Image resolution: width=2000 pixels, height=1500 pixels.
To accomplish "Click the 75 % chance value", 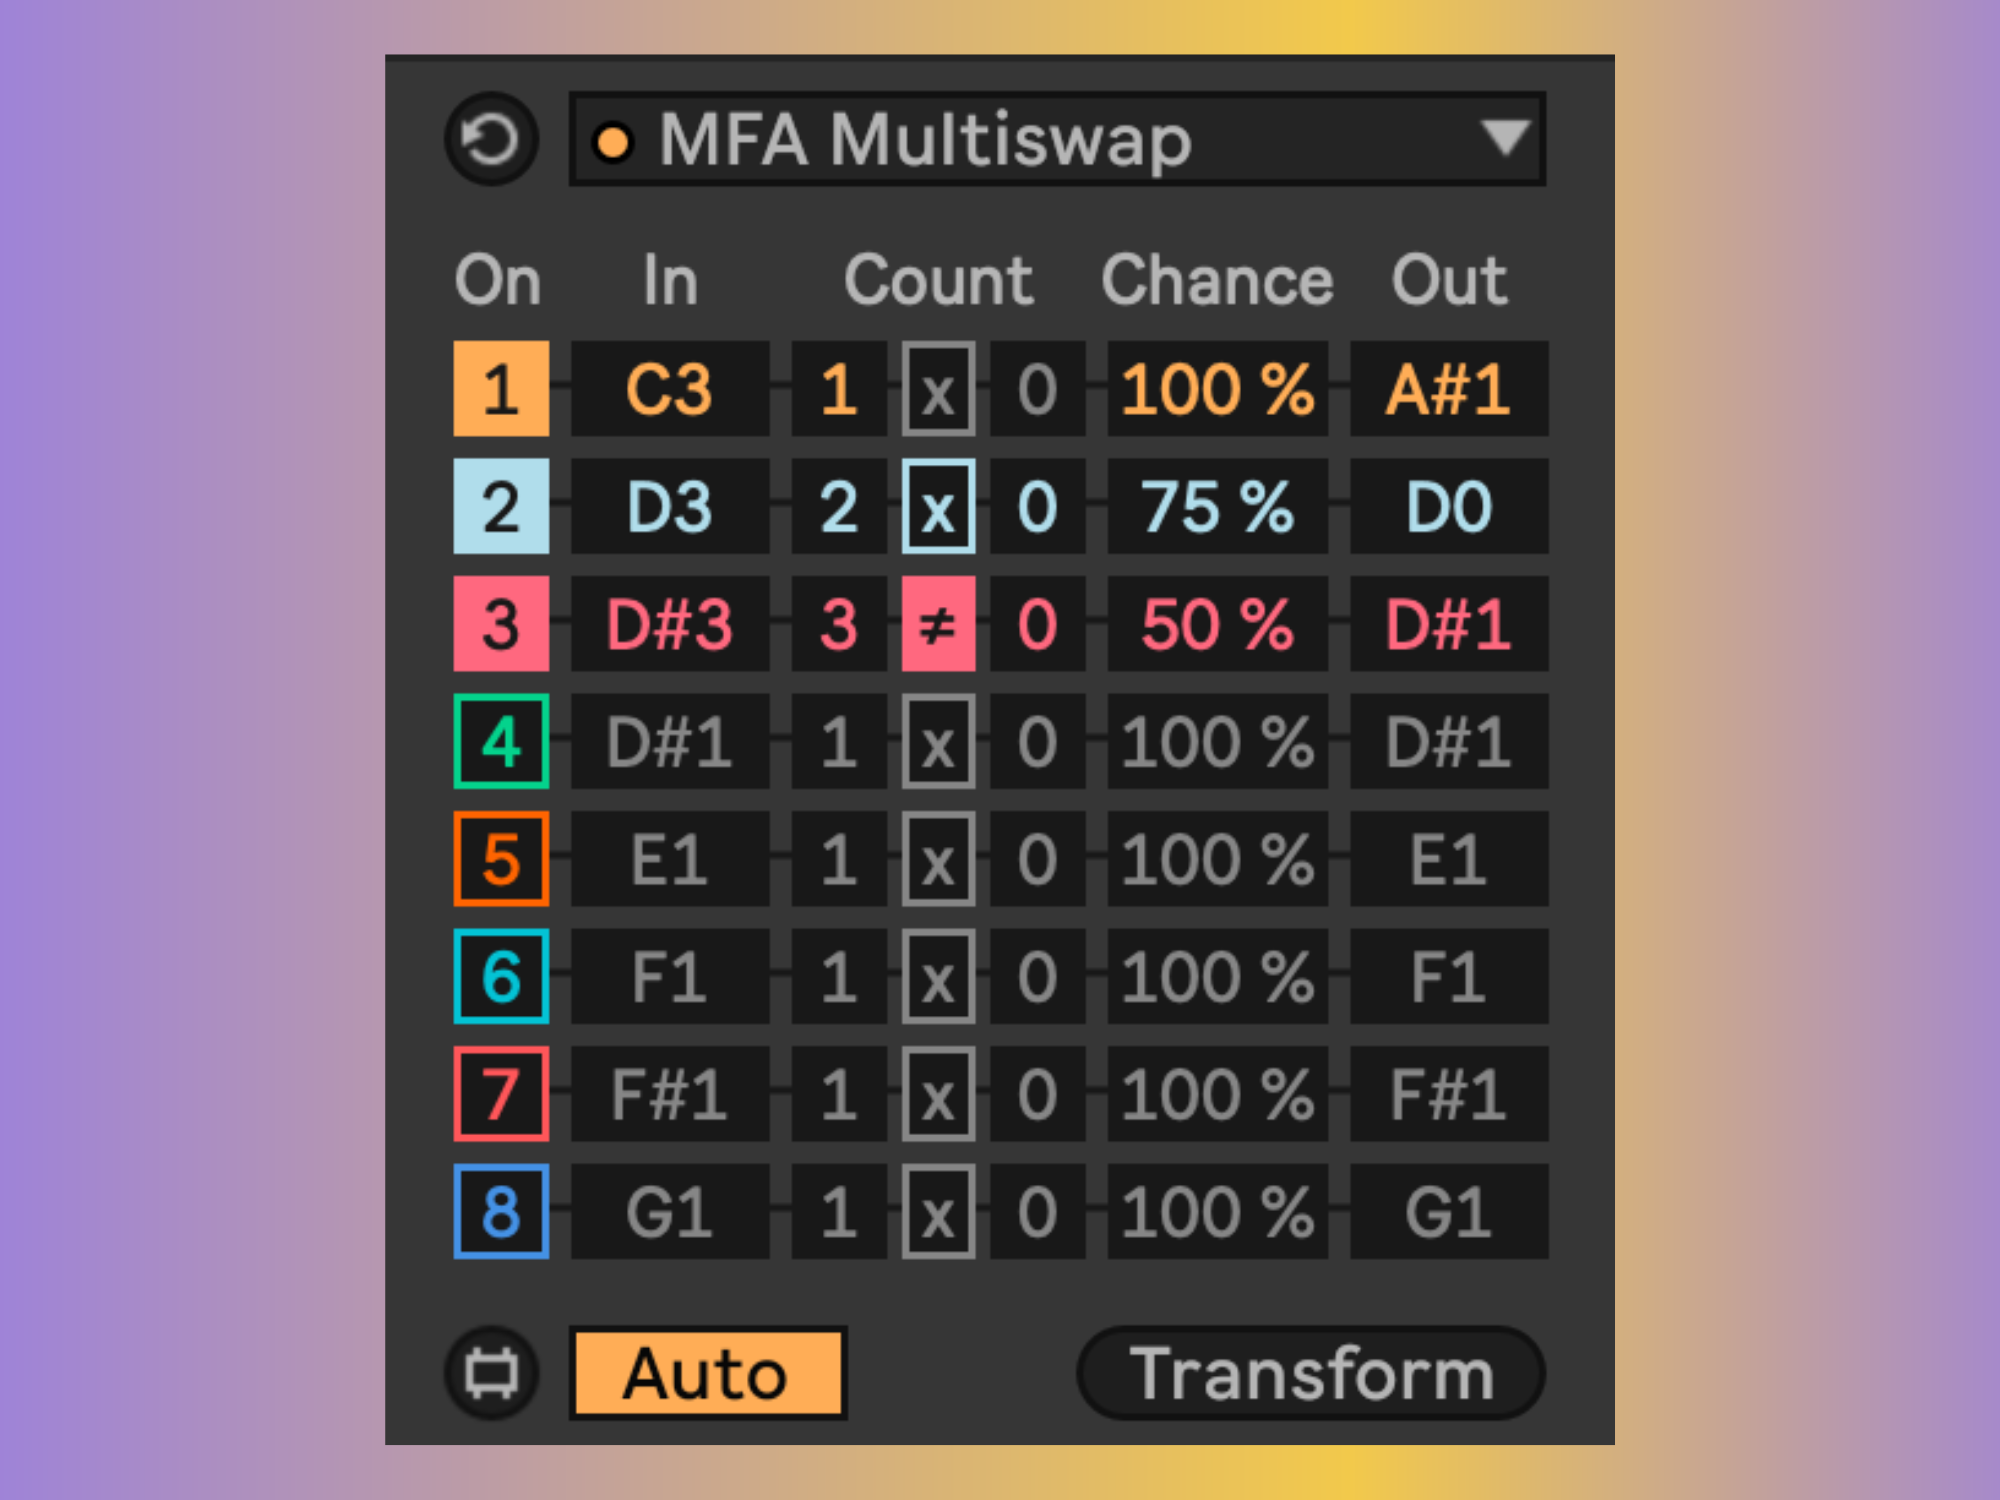I will click(1218, 506).
